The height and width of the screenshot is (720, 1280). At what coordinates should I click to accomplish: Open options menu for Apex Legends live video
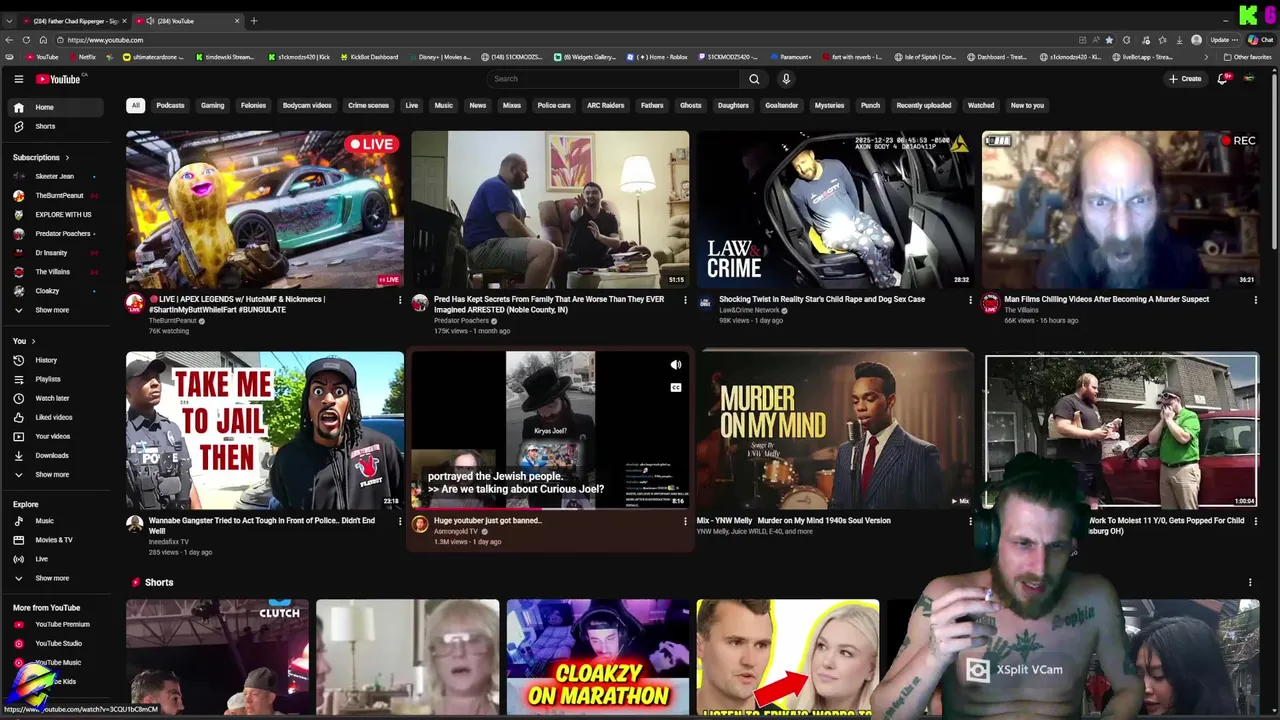(x=400, y=300)
